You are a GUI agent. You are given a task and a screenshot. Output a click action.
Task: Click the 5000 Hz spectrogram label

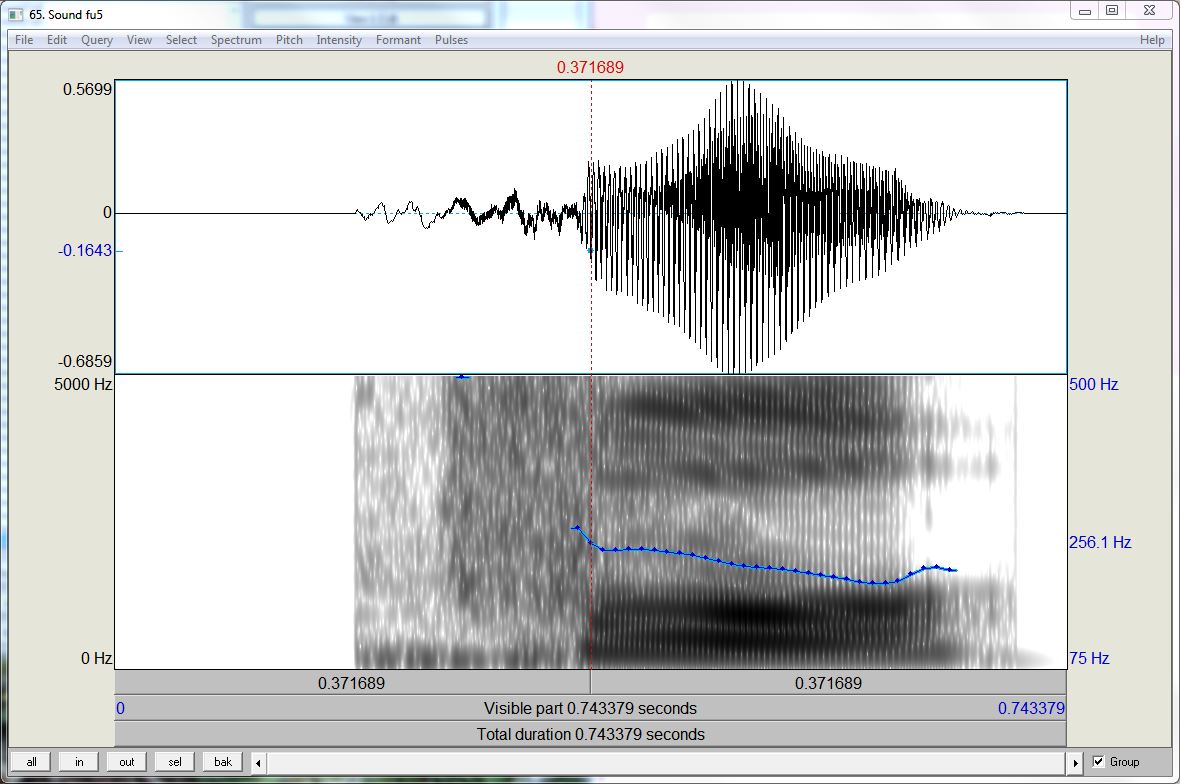pyautogui.click(x=83, y=384)
